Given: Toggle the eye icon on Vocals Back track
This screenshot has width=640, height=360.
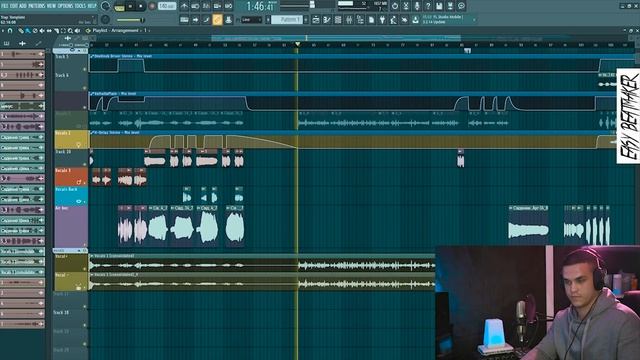Looking at the screenshot, I should click(78, 201).
